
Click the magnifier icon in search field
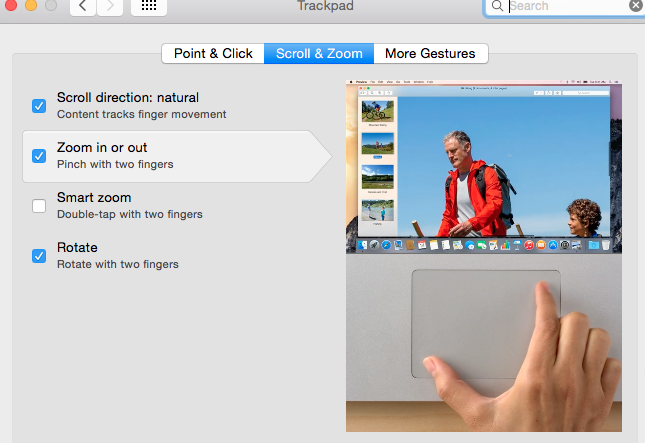[497, 6]
